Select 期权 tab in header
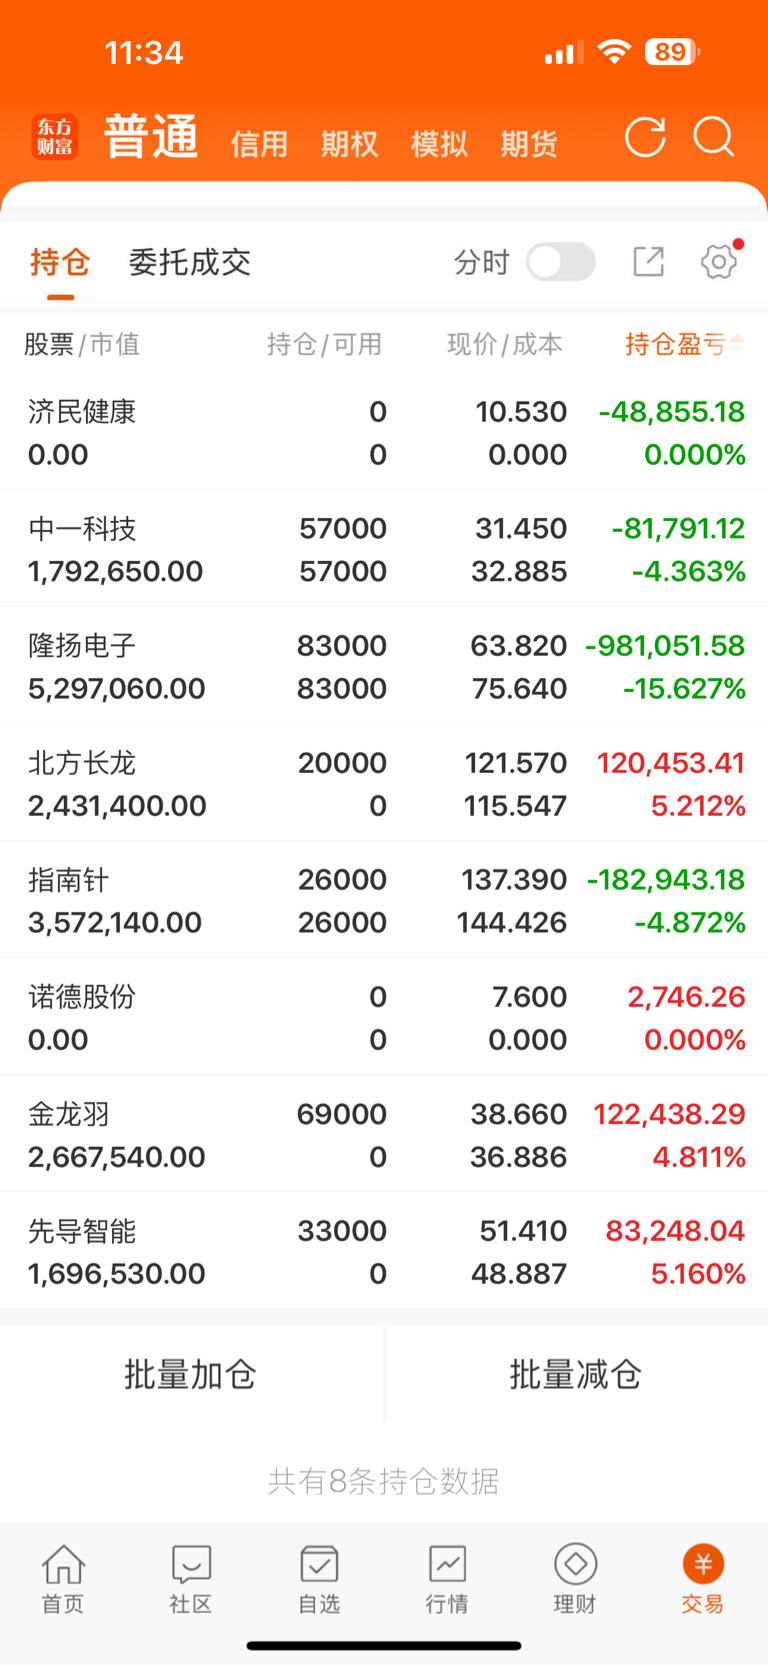 tap(349, 144)
